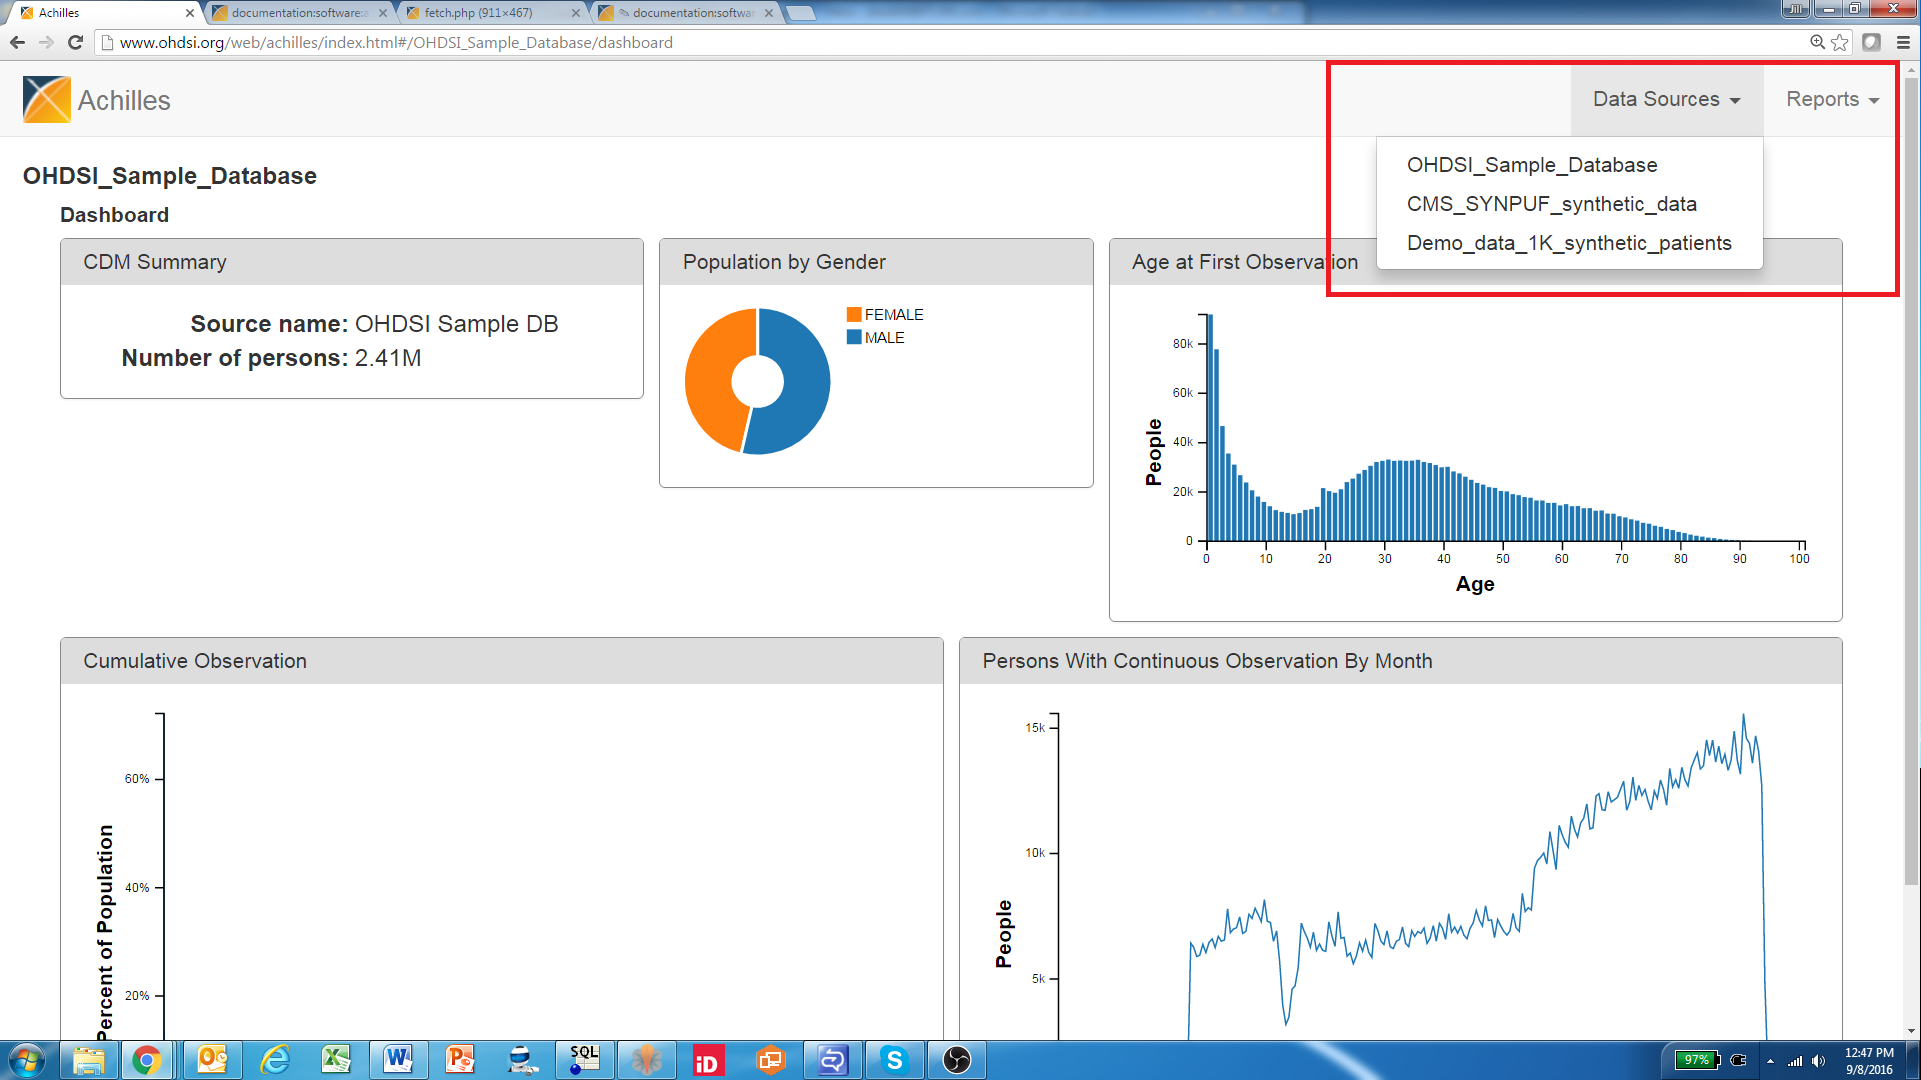Click the page vertical scrollbar
The height and width of the screenshot is (1080, 1921).
[x=1911, y=480]
